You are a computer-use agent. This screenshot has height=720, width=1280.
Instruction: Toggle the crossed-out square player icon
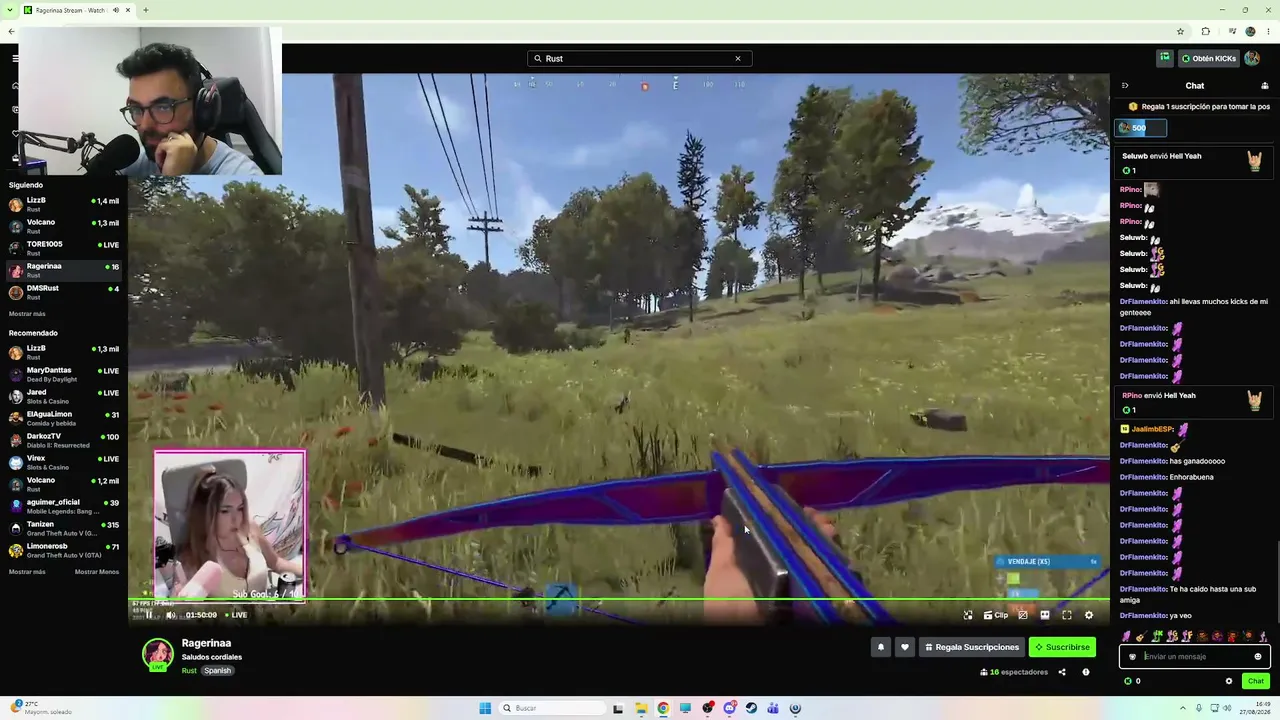[x=1022, y=615]
